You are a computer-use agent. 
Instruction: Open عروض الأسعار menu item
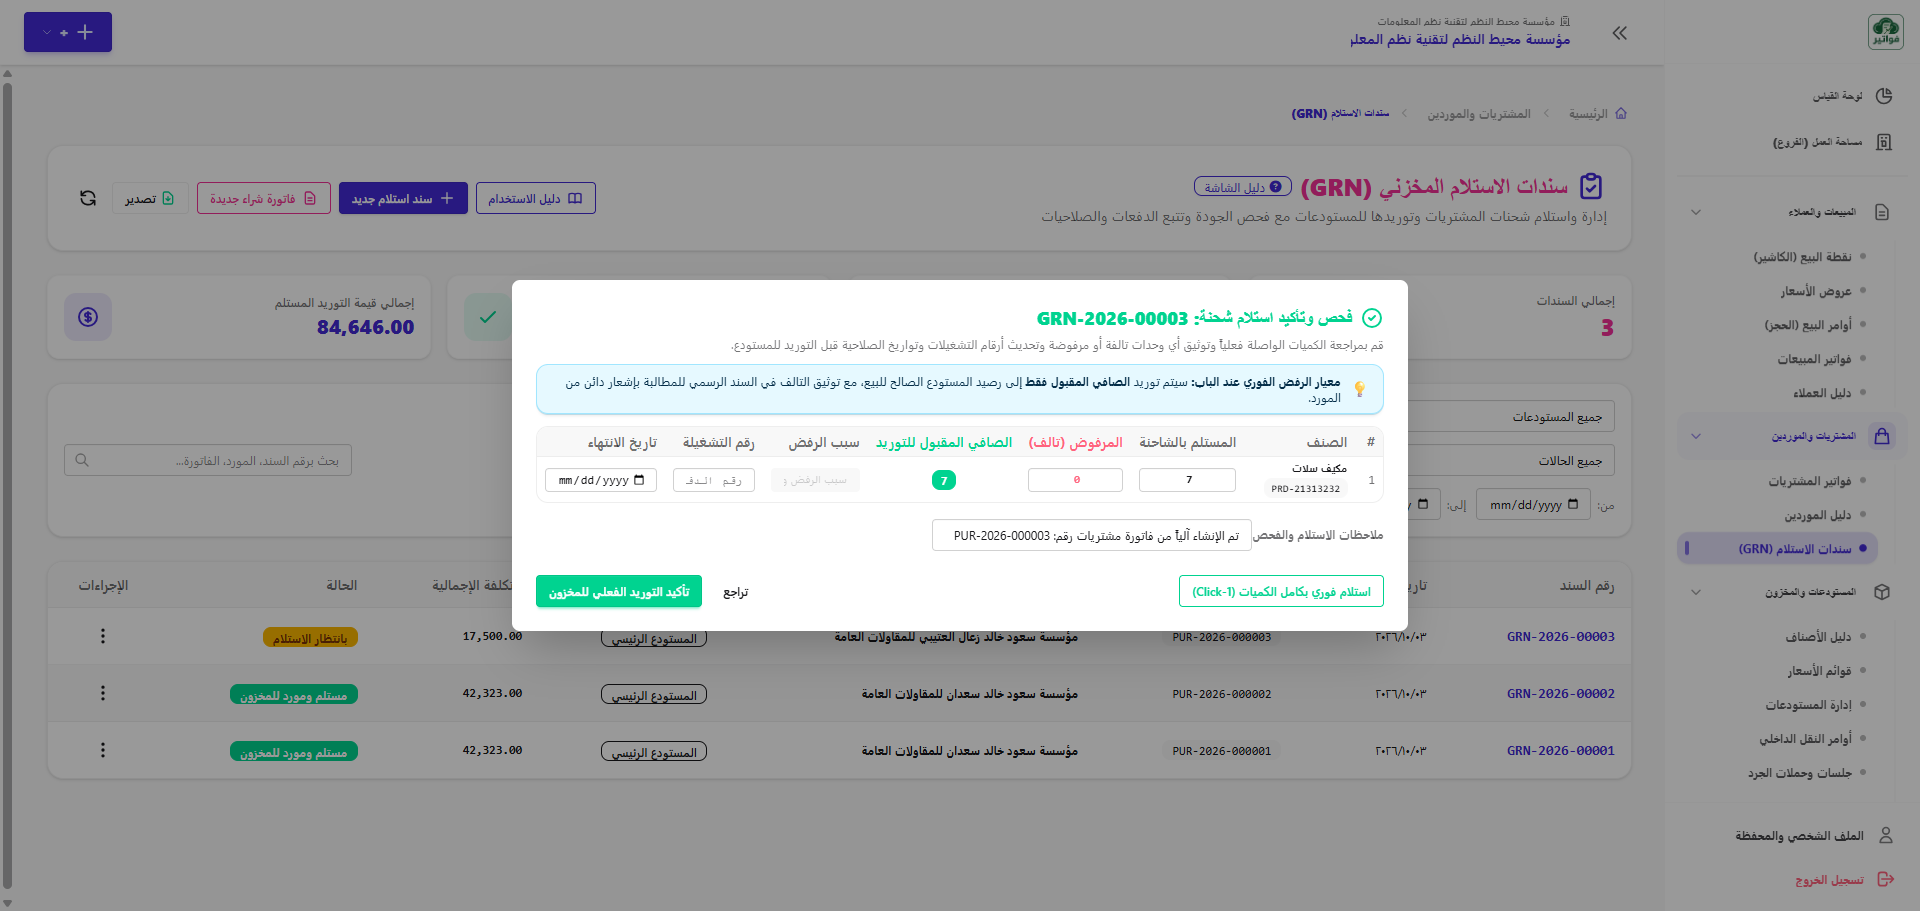[x=1816, y=291]
